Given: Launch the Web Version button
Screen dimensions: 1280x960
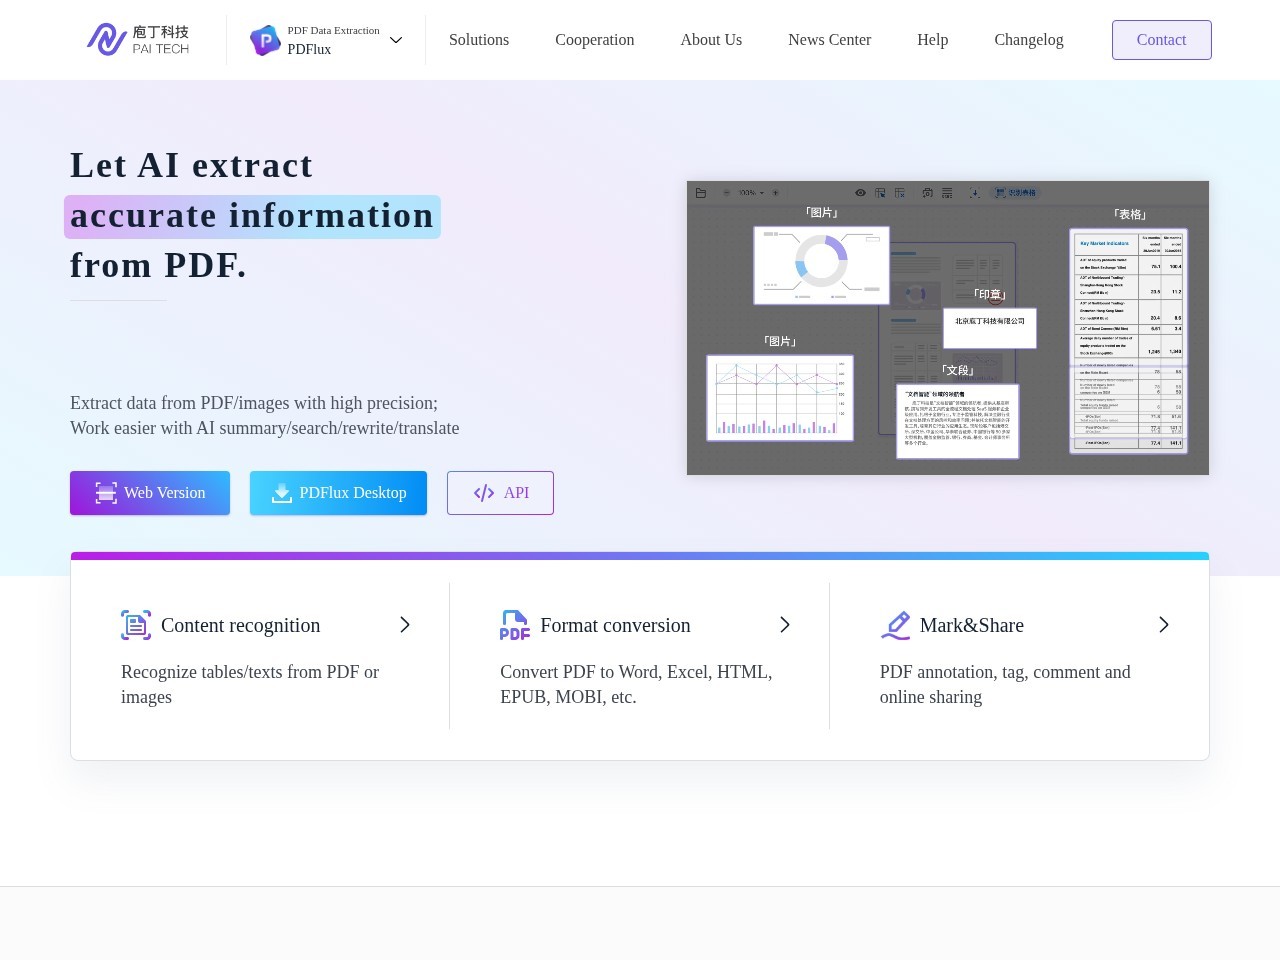Looking at the screenshot, I should tap(150, 493).
